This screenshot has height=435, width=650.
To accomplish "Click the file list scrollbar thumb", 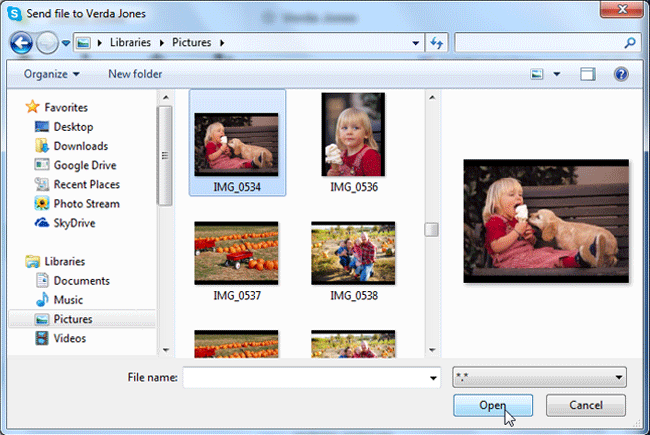I will point(432,229).
